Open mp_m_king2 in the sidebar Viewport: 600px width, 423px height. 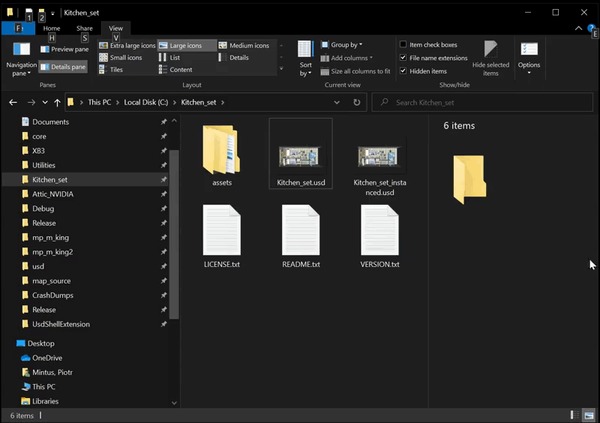tap(52, 252)
